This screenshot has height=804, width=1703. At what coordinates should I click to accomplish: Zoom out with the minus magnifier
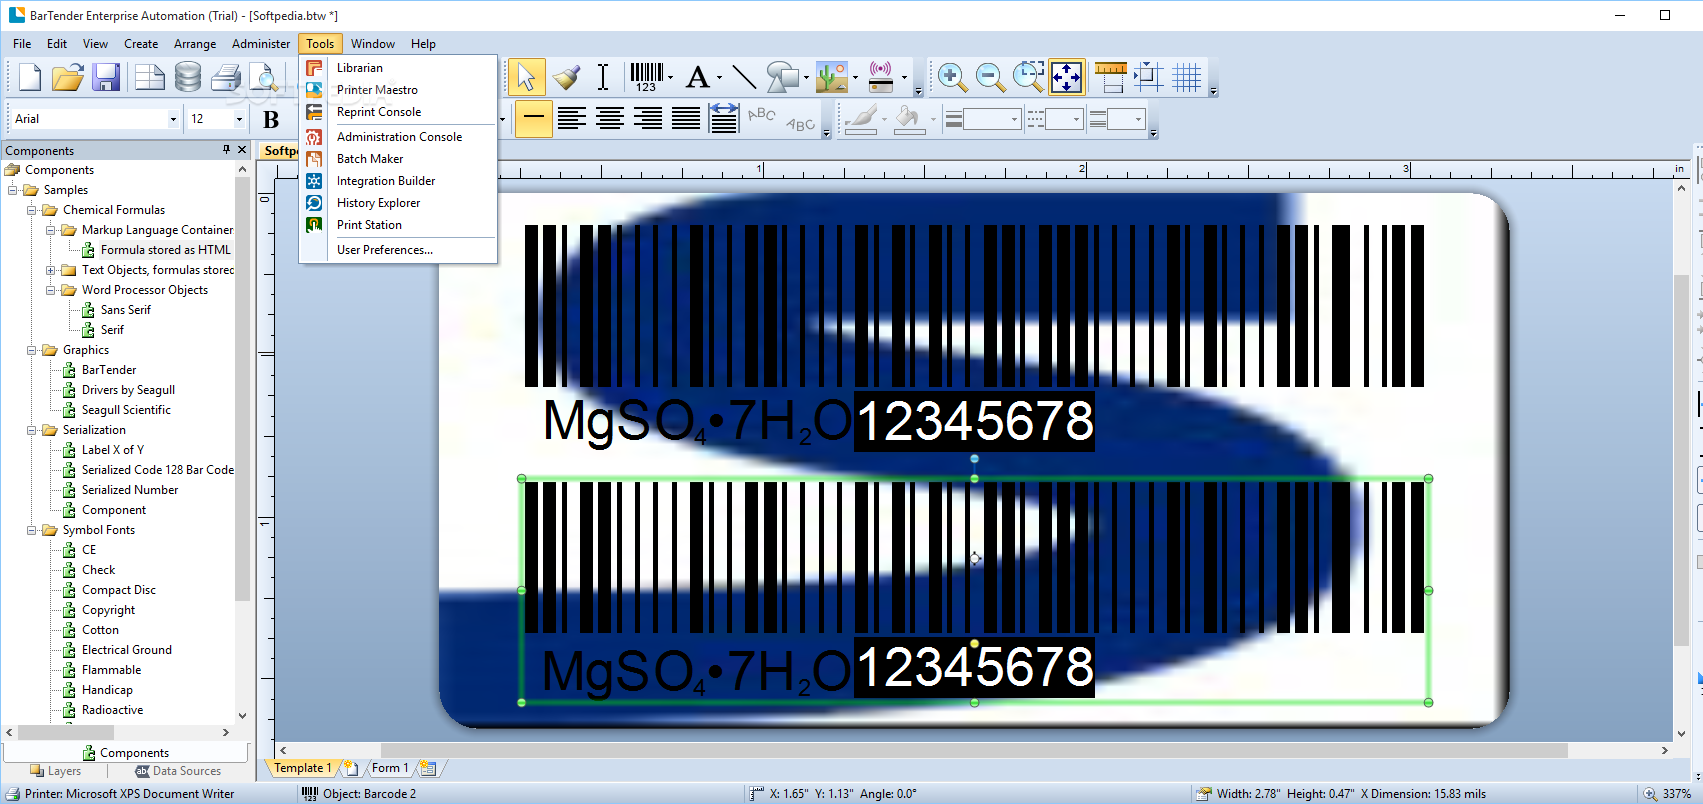point(990,77)
